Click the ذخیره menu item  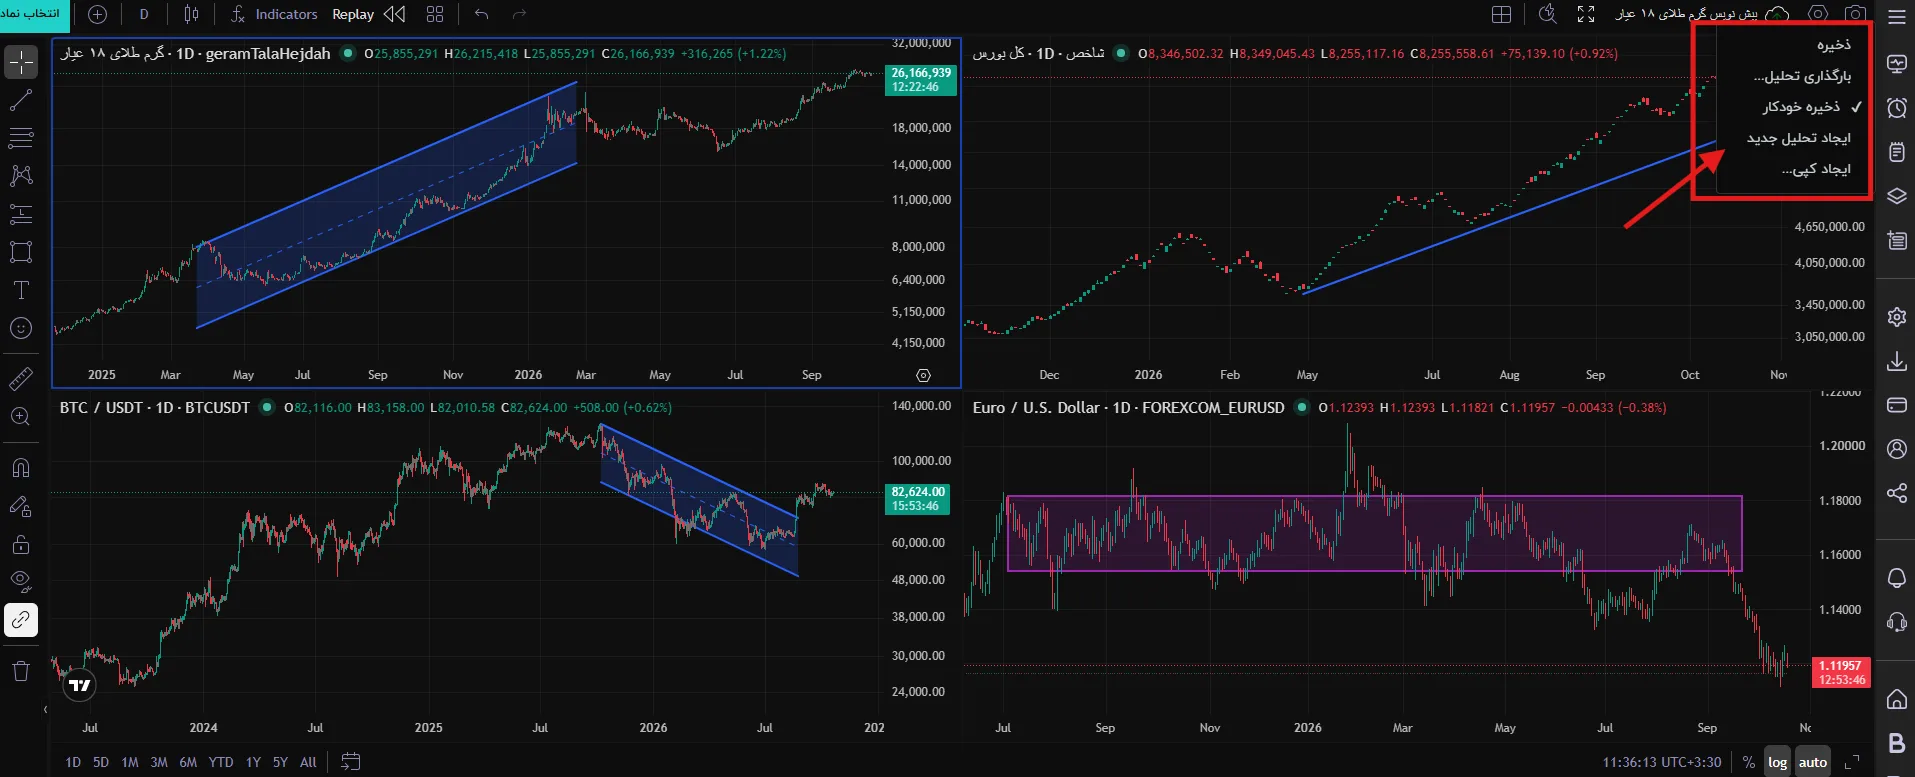tap(1792, 45)
